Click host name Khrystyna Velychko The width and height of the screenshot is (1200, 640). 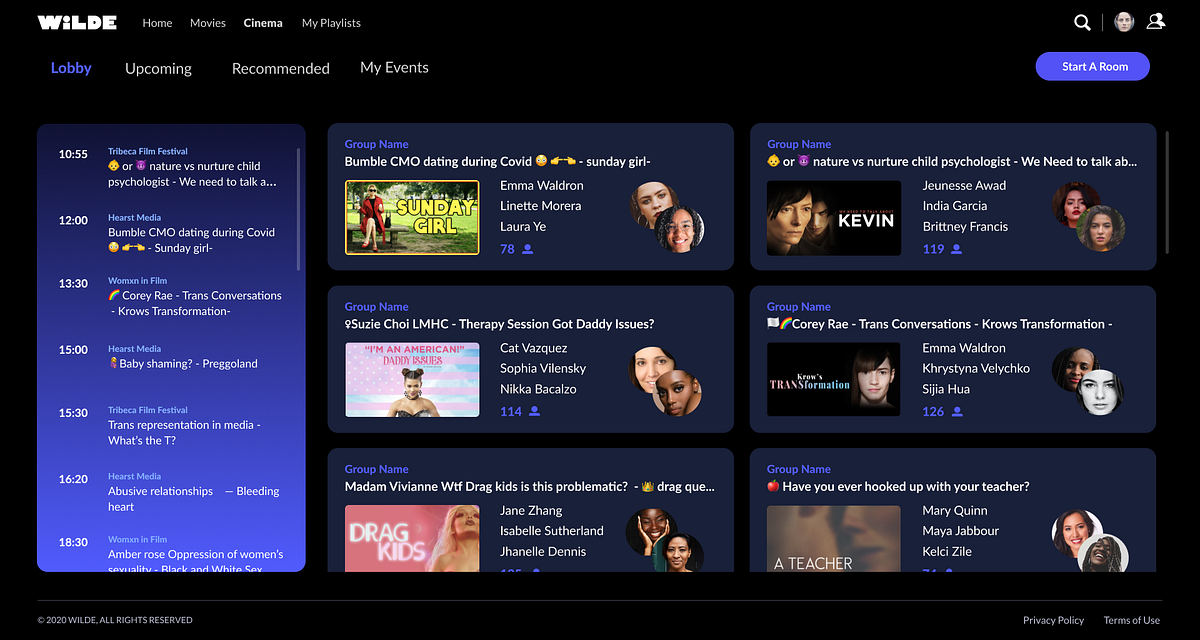point(976,368)
